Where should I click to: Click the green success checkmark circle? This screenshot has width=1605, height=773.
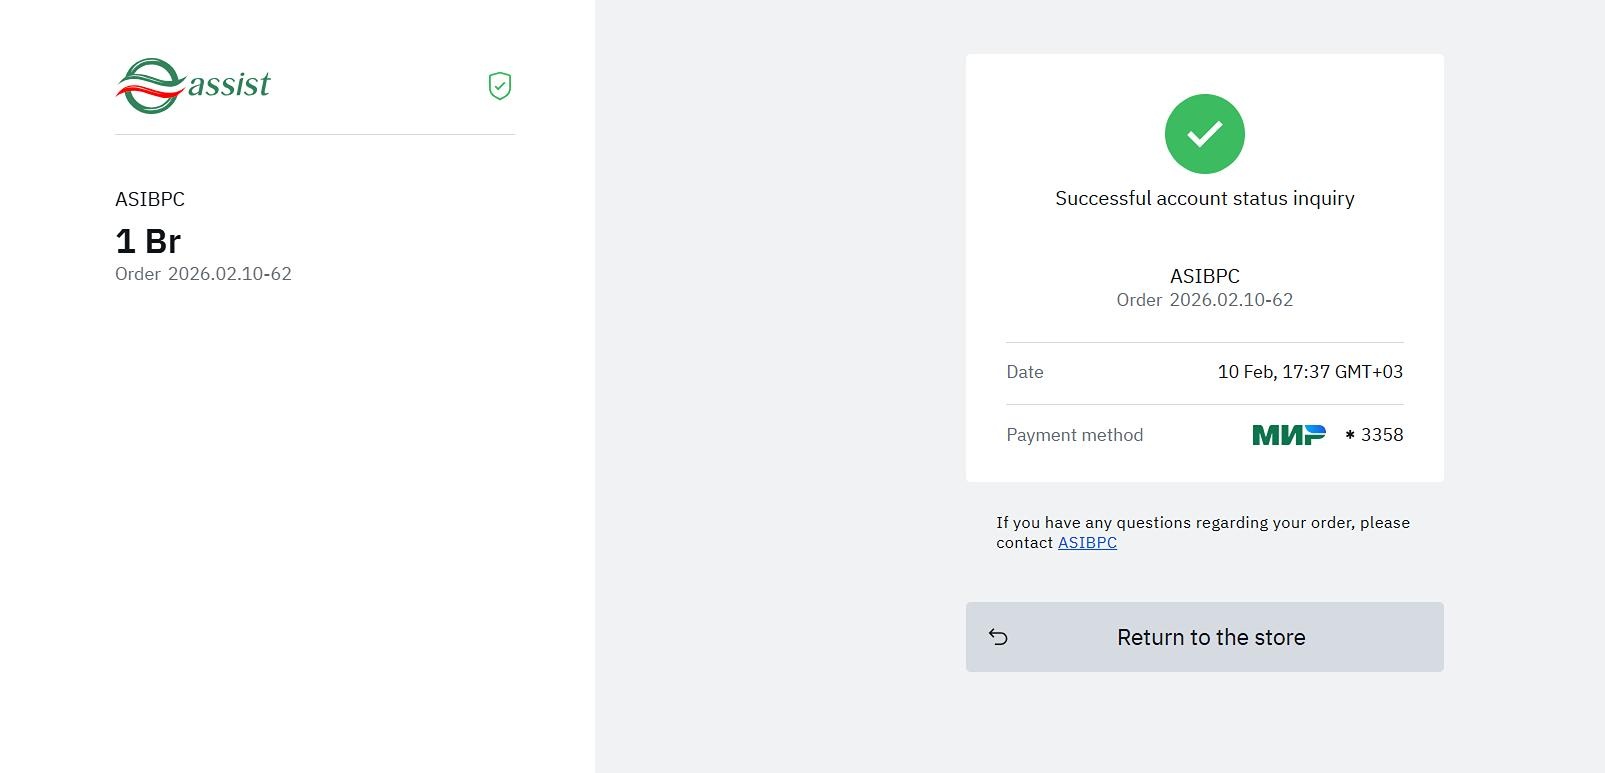pos(1204,134)
